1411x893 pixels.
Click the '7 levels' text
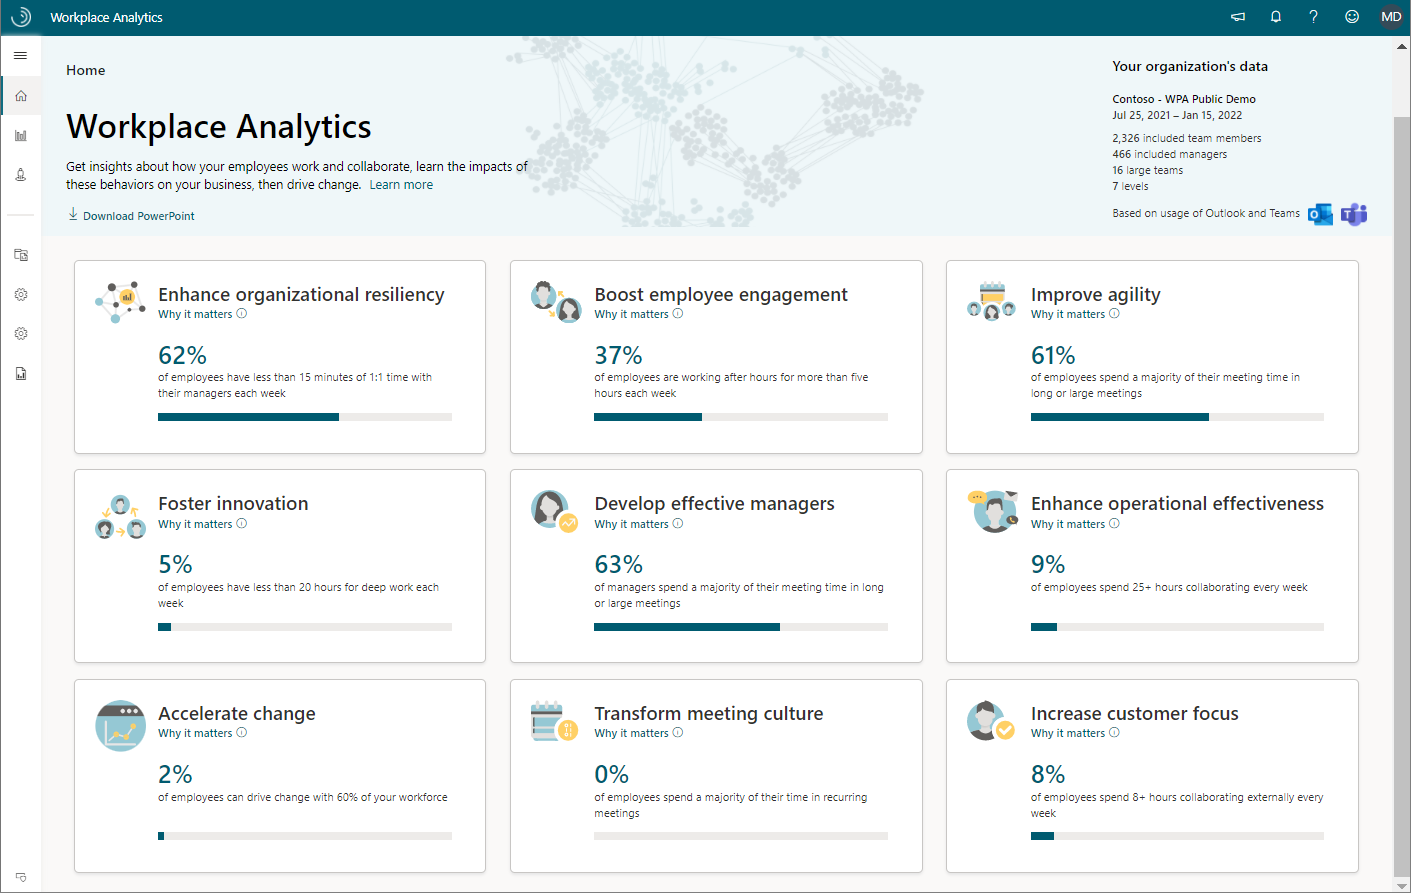coord(1130,186)
